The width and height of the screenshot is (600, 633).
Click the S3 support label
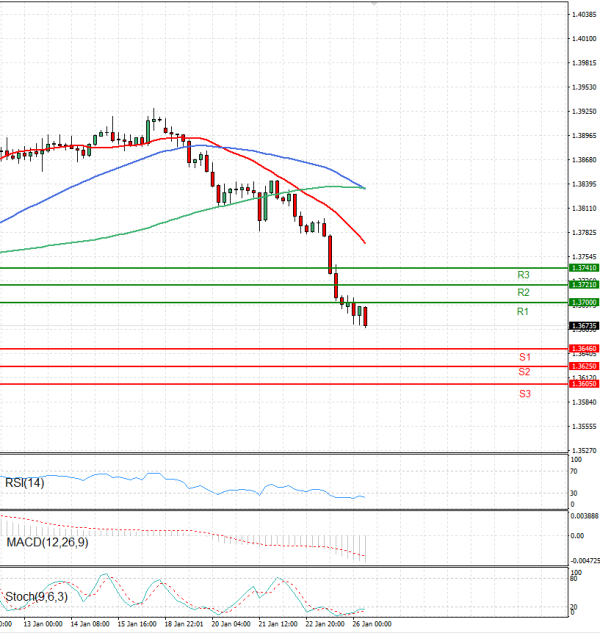pos(524,394)
